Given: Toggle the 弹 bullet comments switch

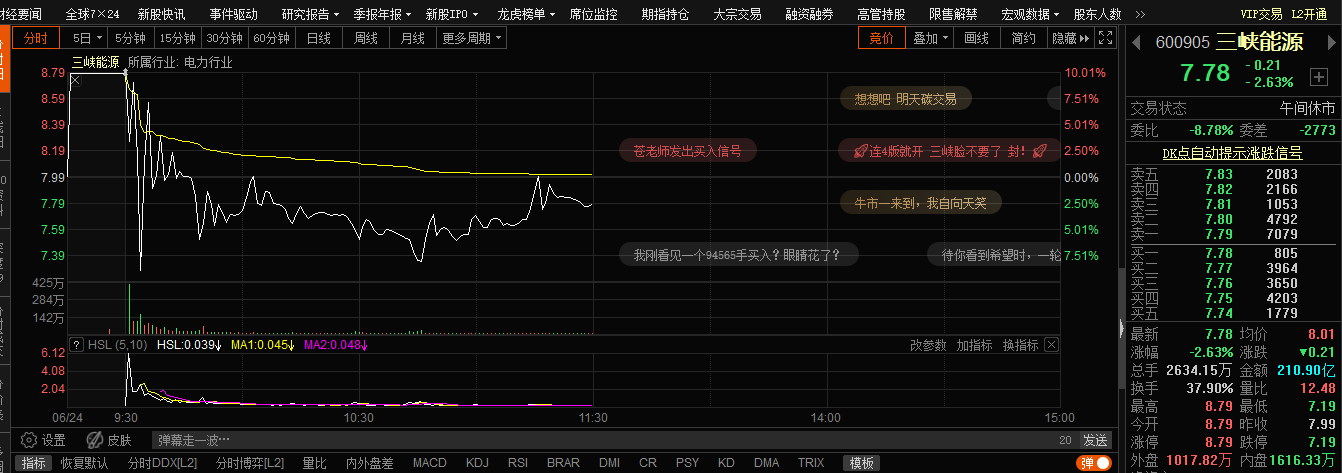Looking at the screenshot, I should point(1095,463).
